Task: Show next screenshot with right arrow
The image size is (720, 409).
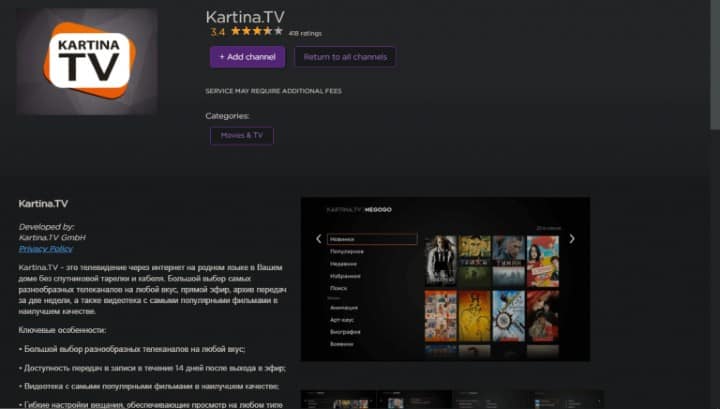Action: click(572, 239)
